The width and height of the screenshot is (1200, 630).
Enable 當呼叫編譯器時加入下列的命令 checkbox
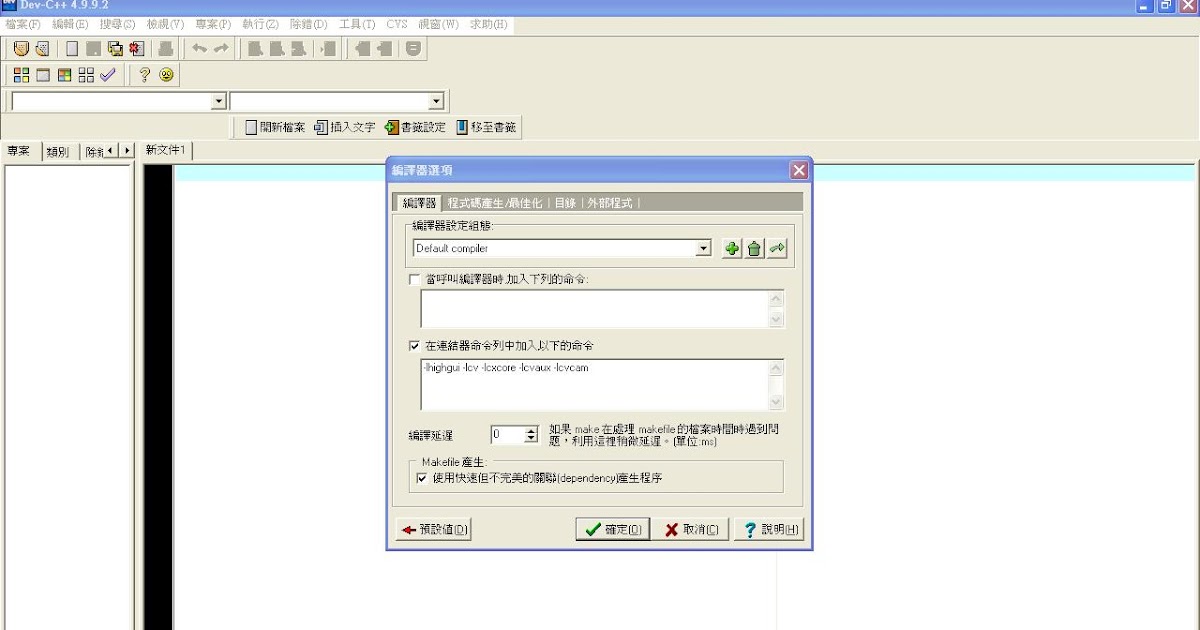pyautogui.click(x=416, y=279)
